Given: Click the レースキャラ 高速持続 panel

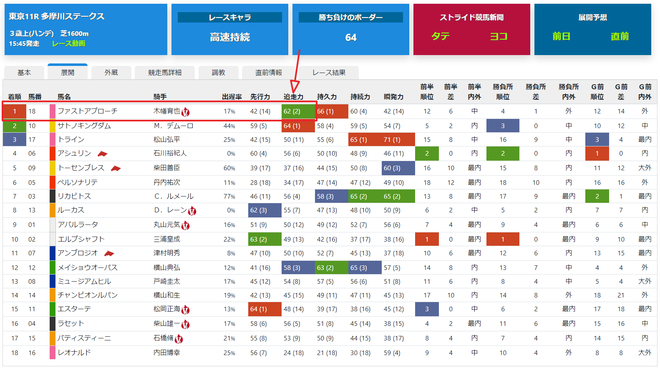Looking at the screenshot, I should pyautogui.click(x=230, y=29).
